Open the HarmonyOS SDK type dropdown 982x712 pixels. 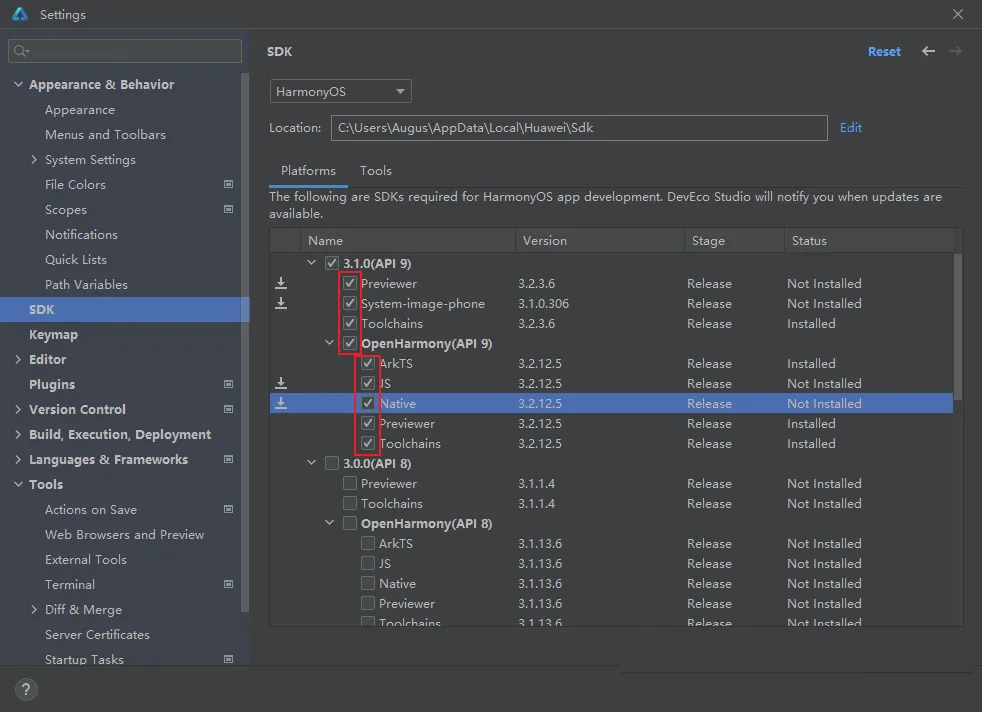pos(341,91)
